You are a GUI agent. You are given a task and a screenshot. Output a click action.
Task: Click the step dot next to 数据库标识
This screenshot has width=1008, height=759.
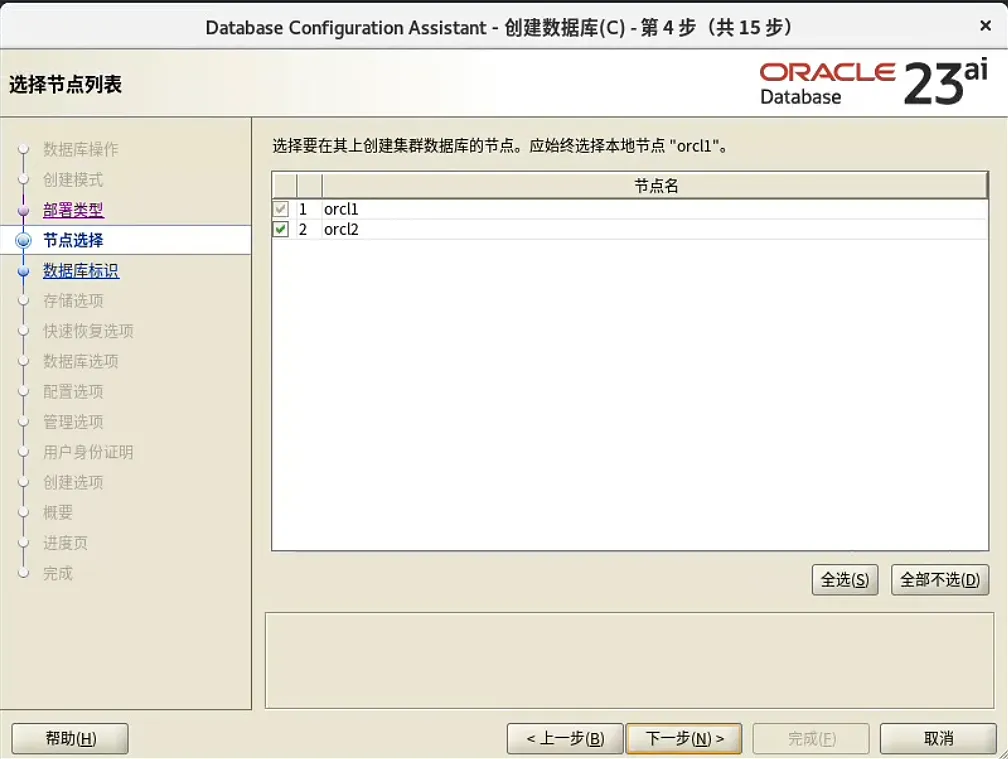[x=25, y=270]
